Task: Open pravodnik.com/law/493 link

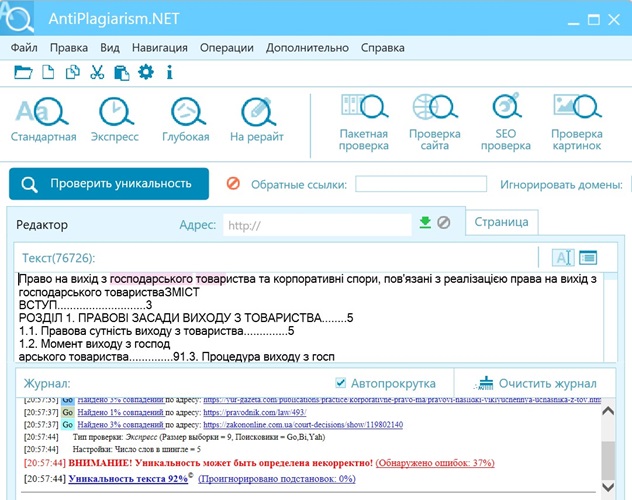Action: point(255,413)
